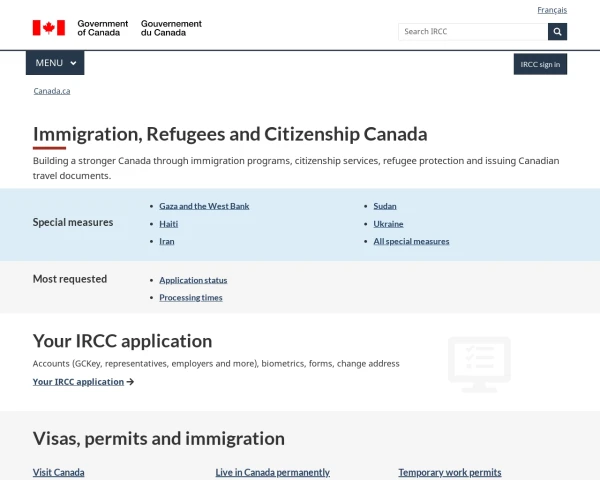Click the Immigration, Refugees and Citizenship Canada heading
This screenshot has height=480, width=600.
click(230, 134)
